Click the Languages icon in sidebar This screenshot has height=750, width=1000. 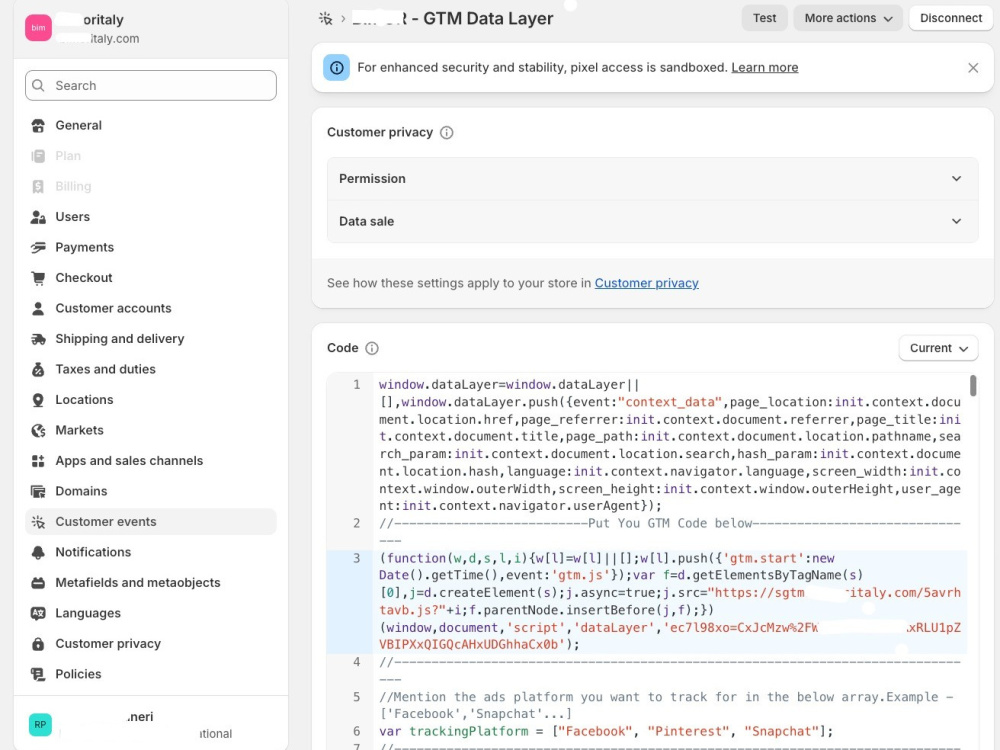(38, 614)
